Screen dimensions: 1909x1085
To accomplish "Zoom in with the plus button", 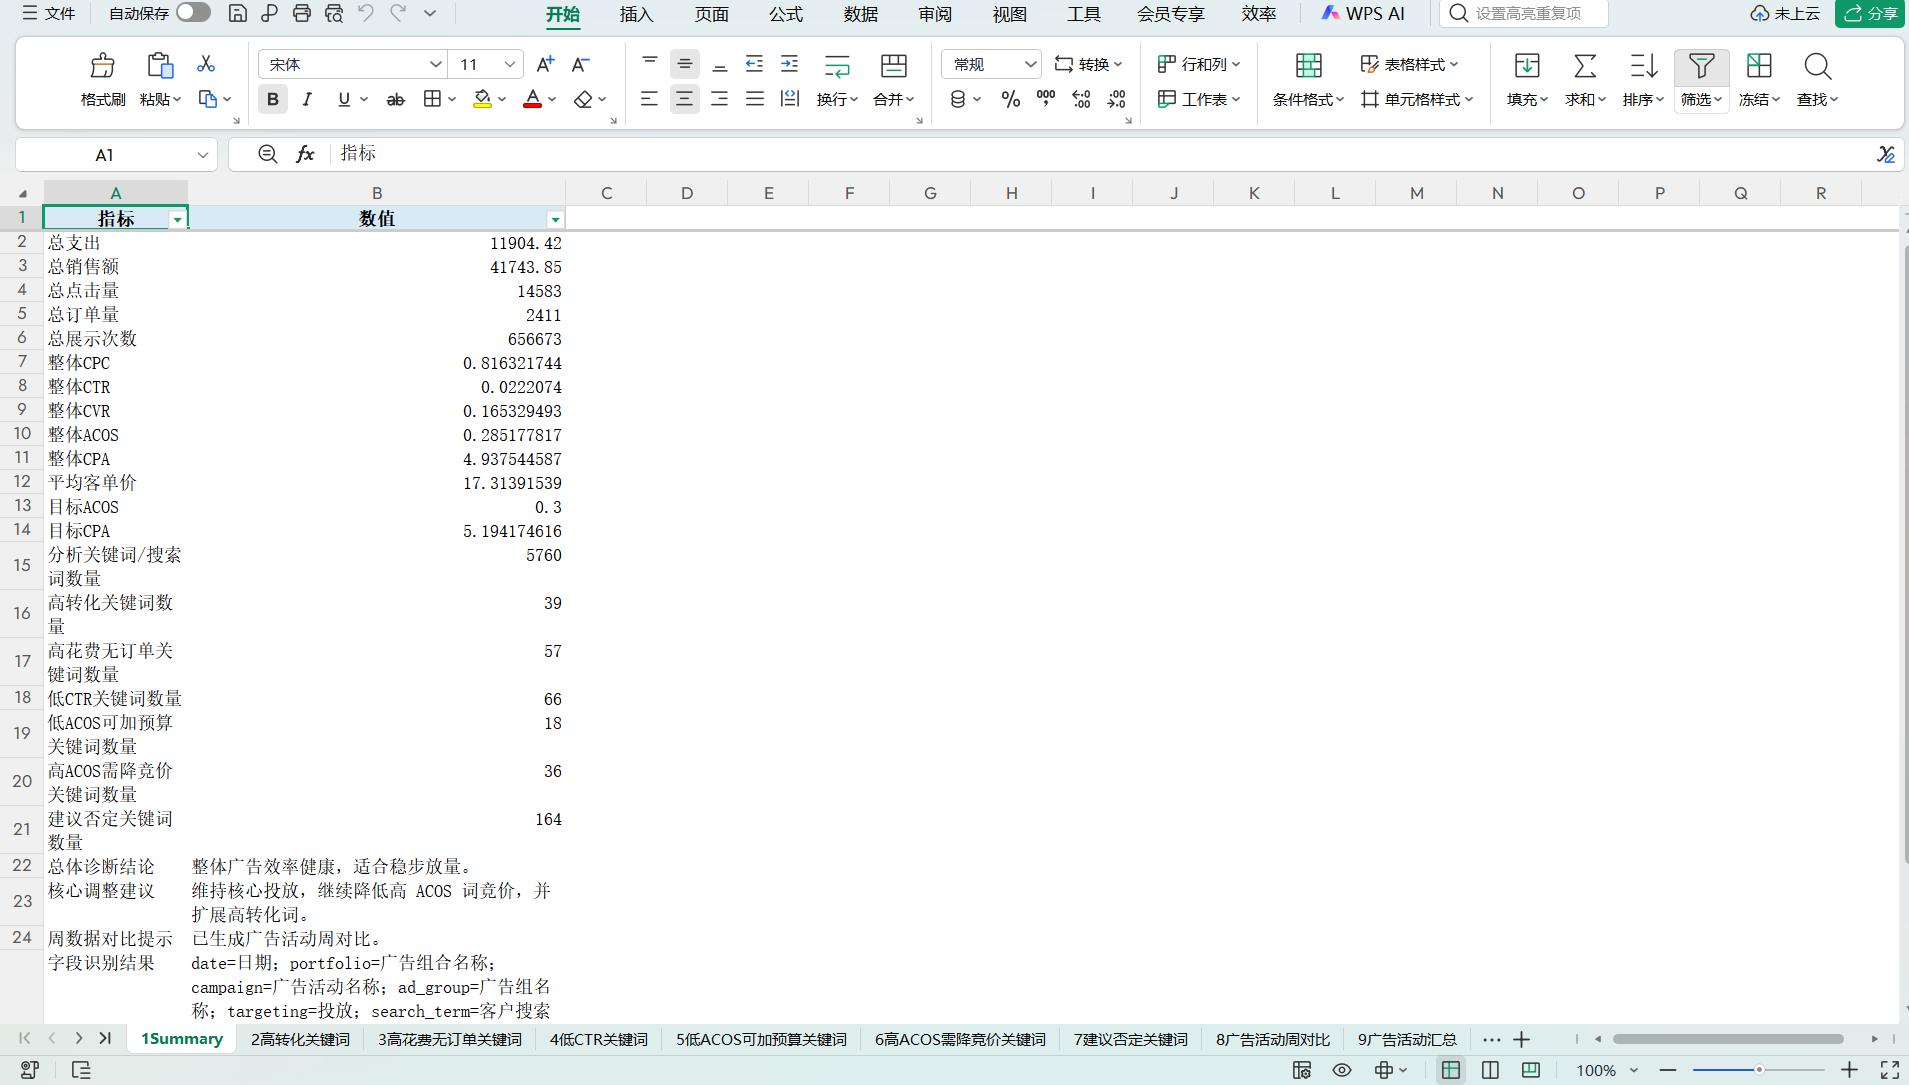I will 1849,1070.
